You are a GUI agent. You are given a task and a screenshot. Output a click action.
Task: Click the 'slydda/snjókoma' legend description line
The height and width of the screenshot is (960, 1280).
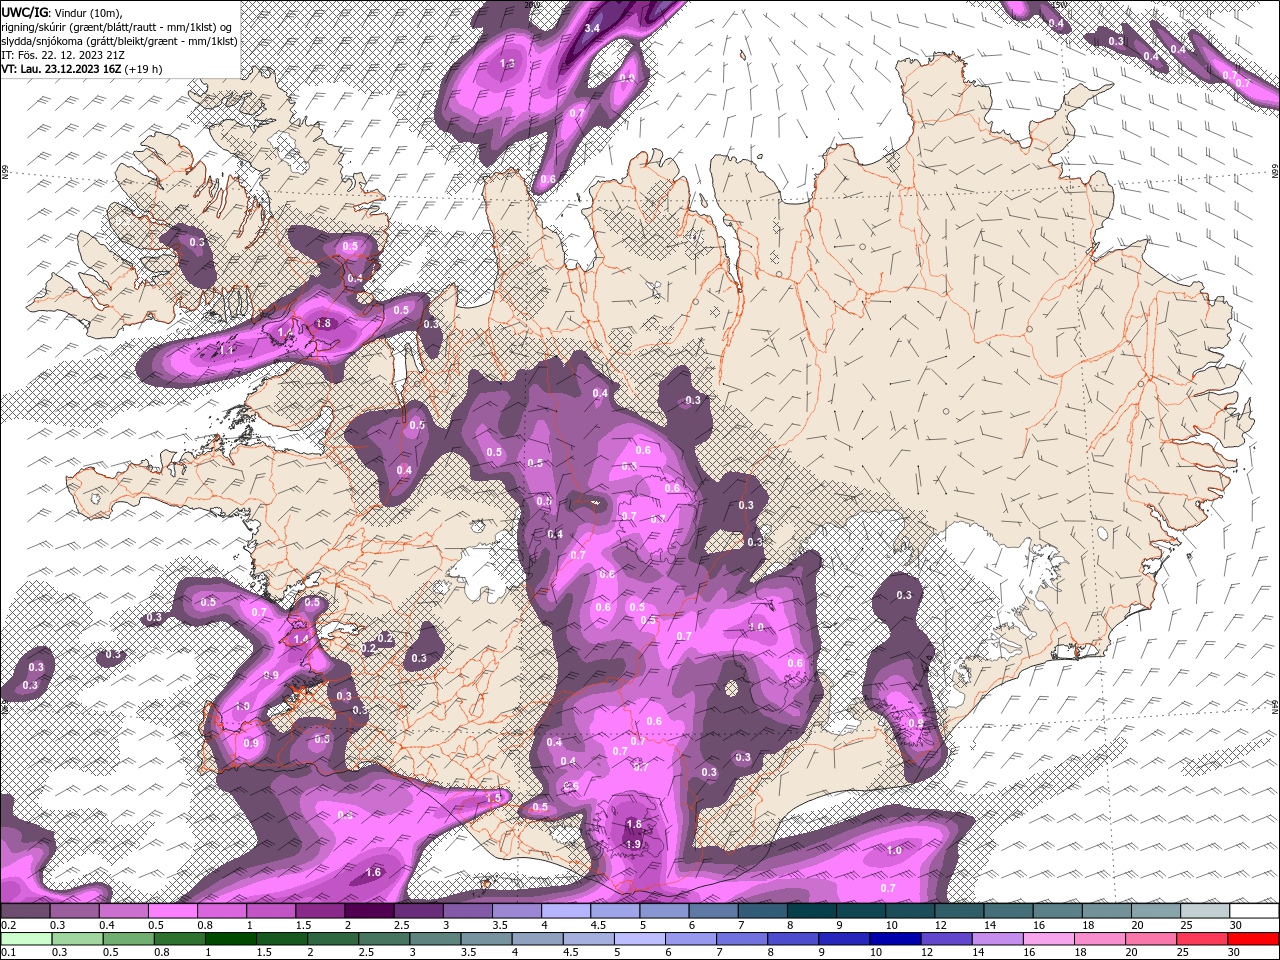[119, 41]
